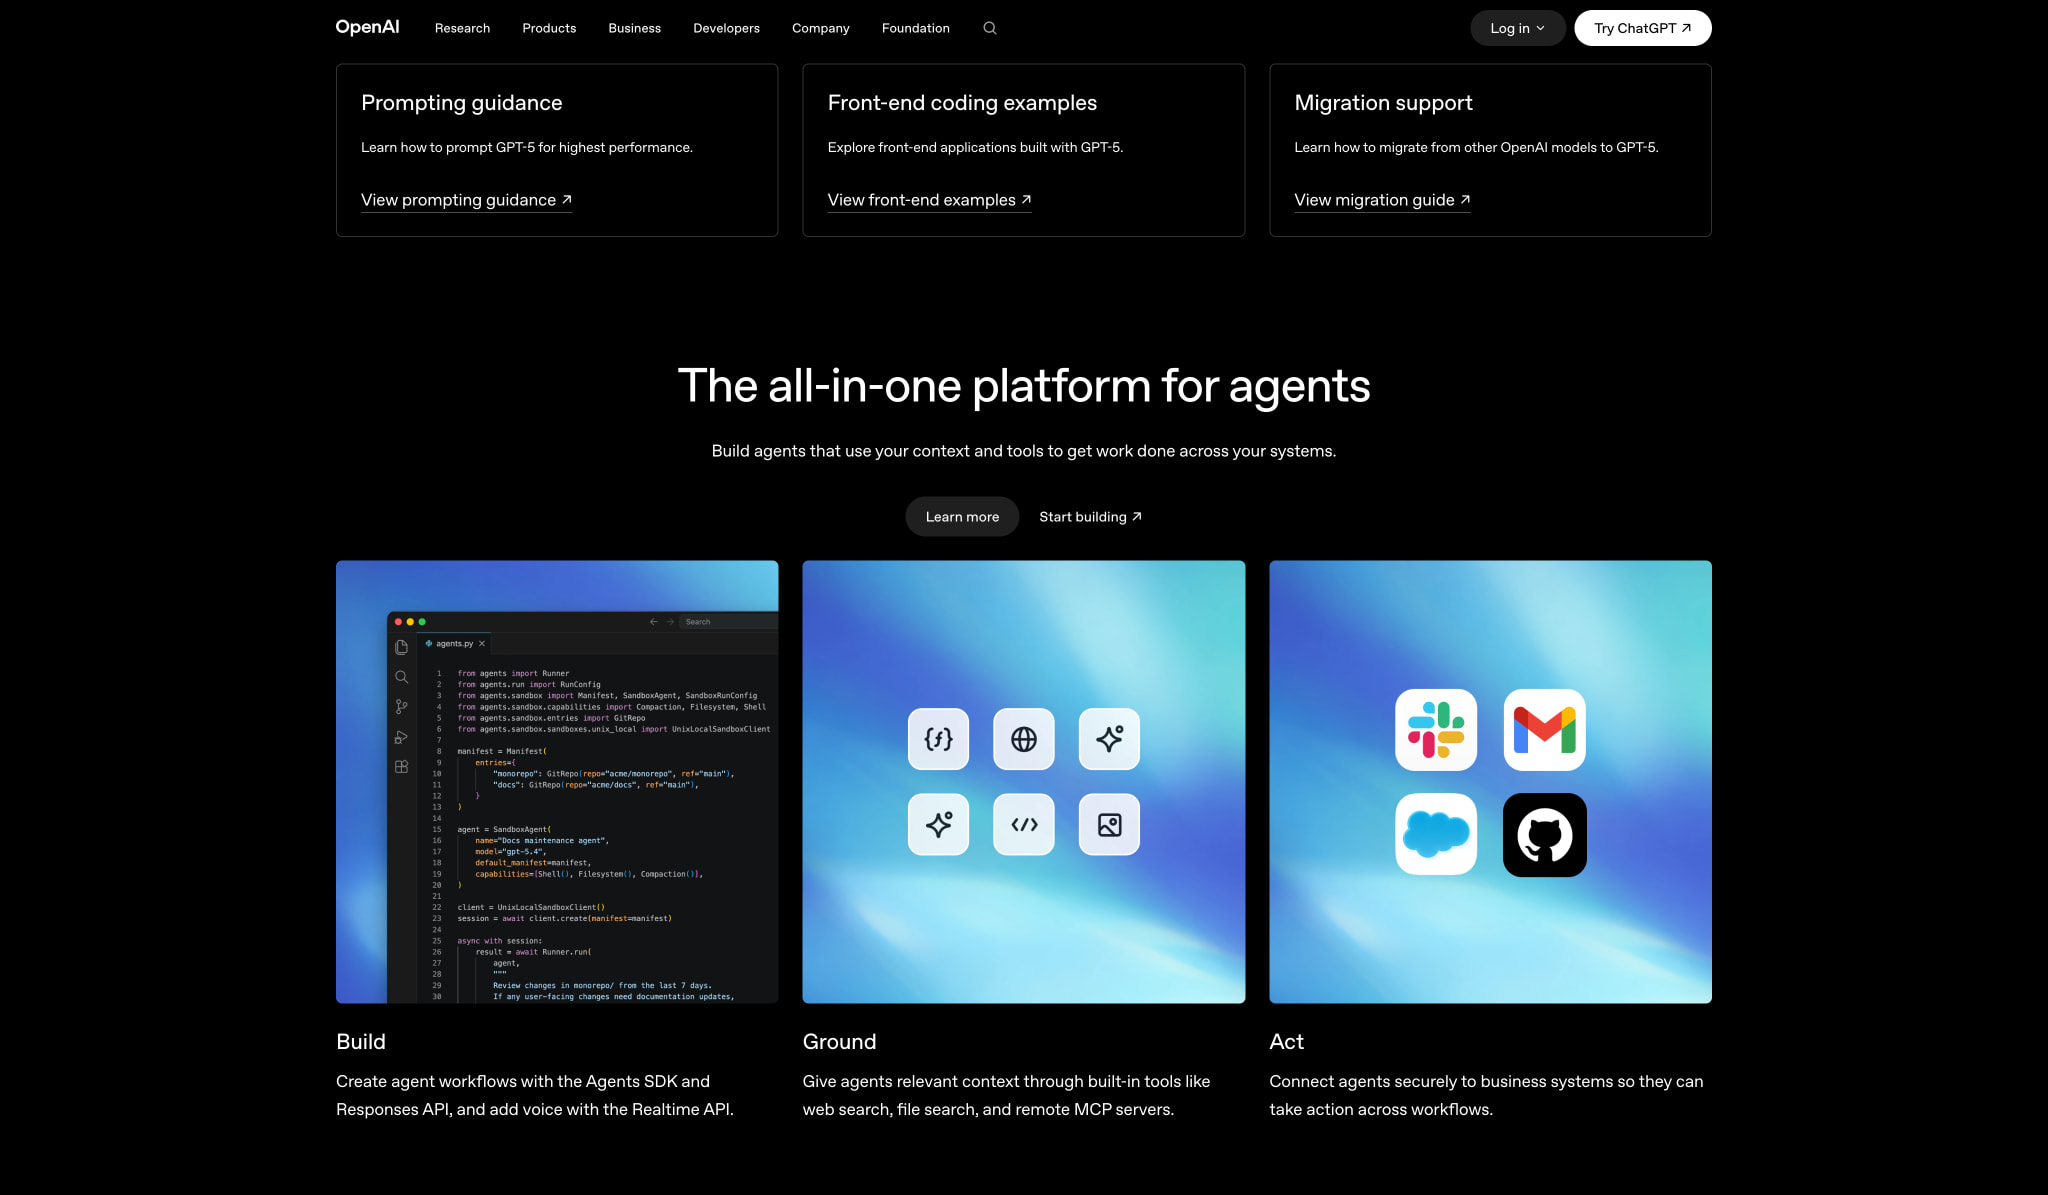Screen dimensions: 2048x1195
Task: Click the forward arrow in editor title bar
Action: [x=670, y=622]
